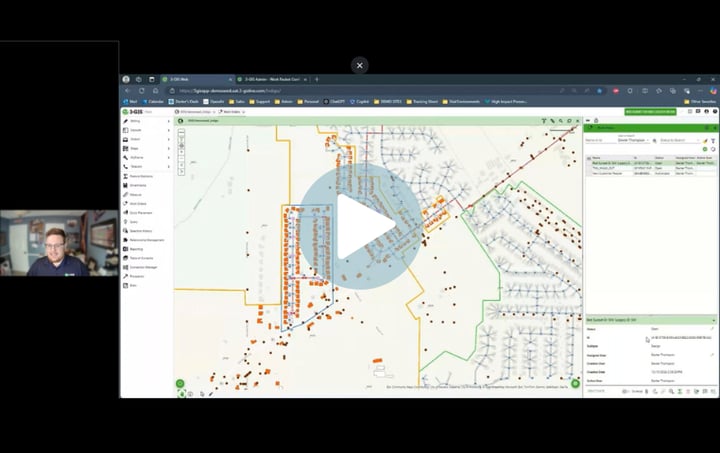
Task: Click the green banner button in the app header
Action: point(650,112)
